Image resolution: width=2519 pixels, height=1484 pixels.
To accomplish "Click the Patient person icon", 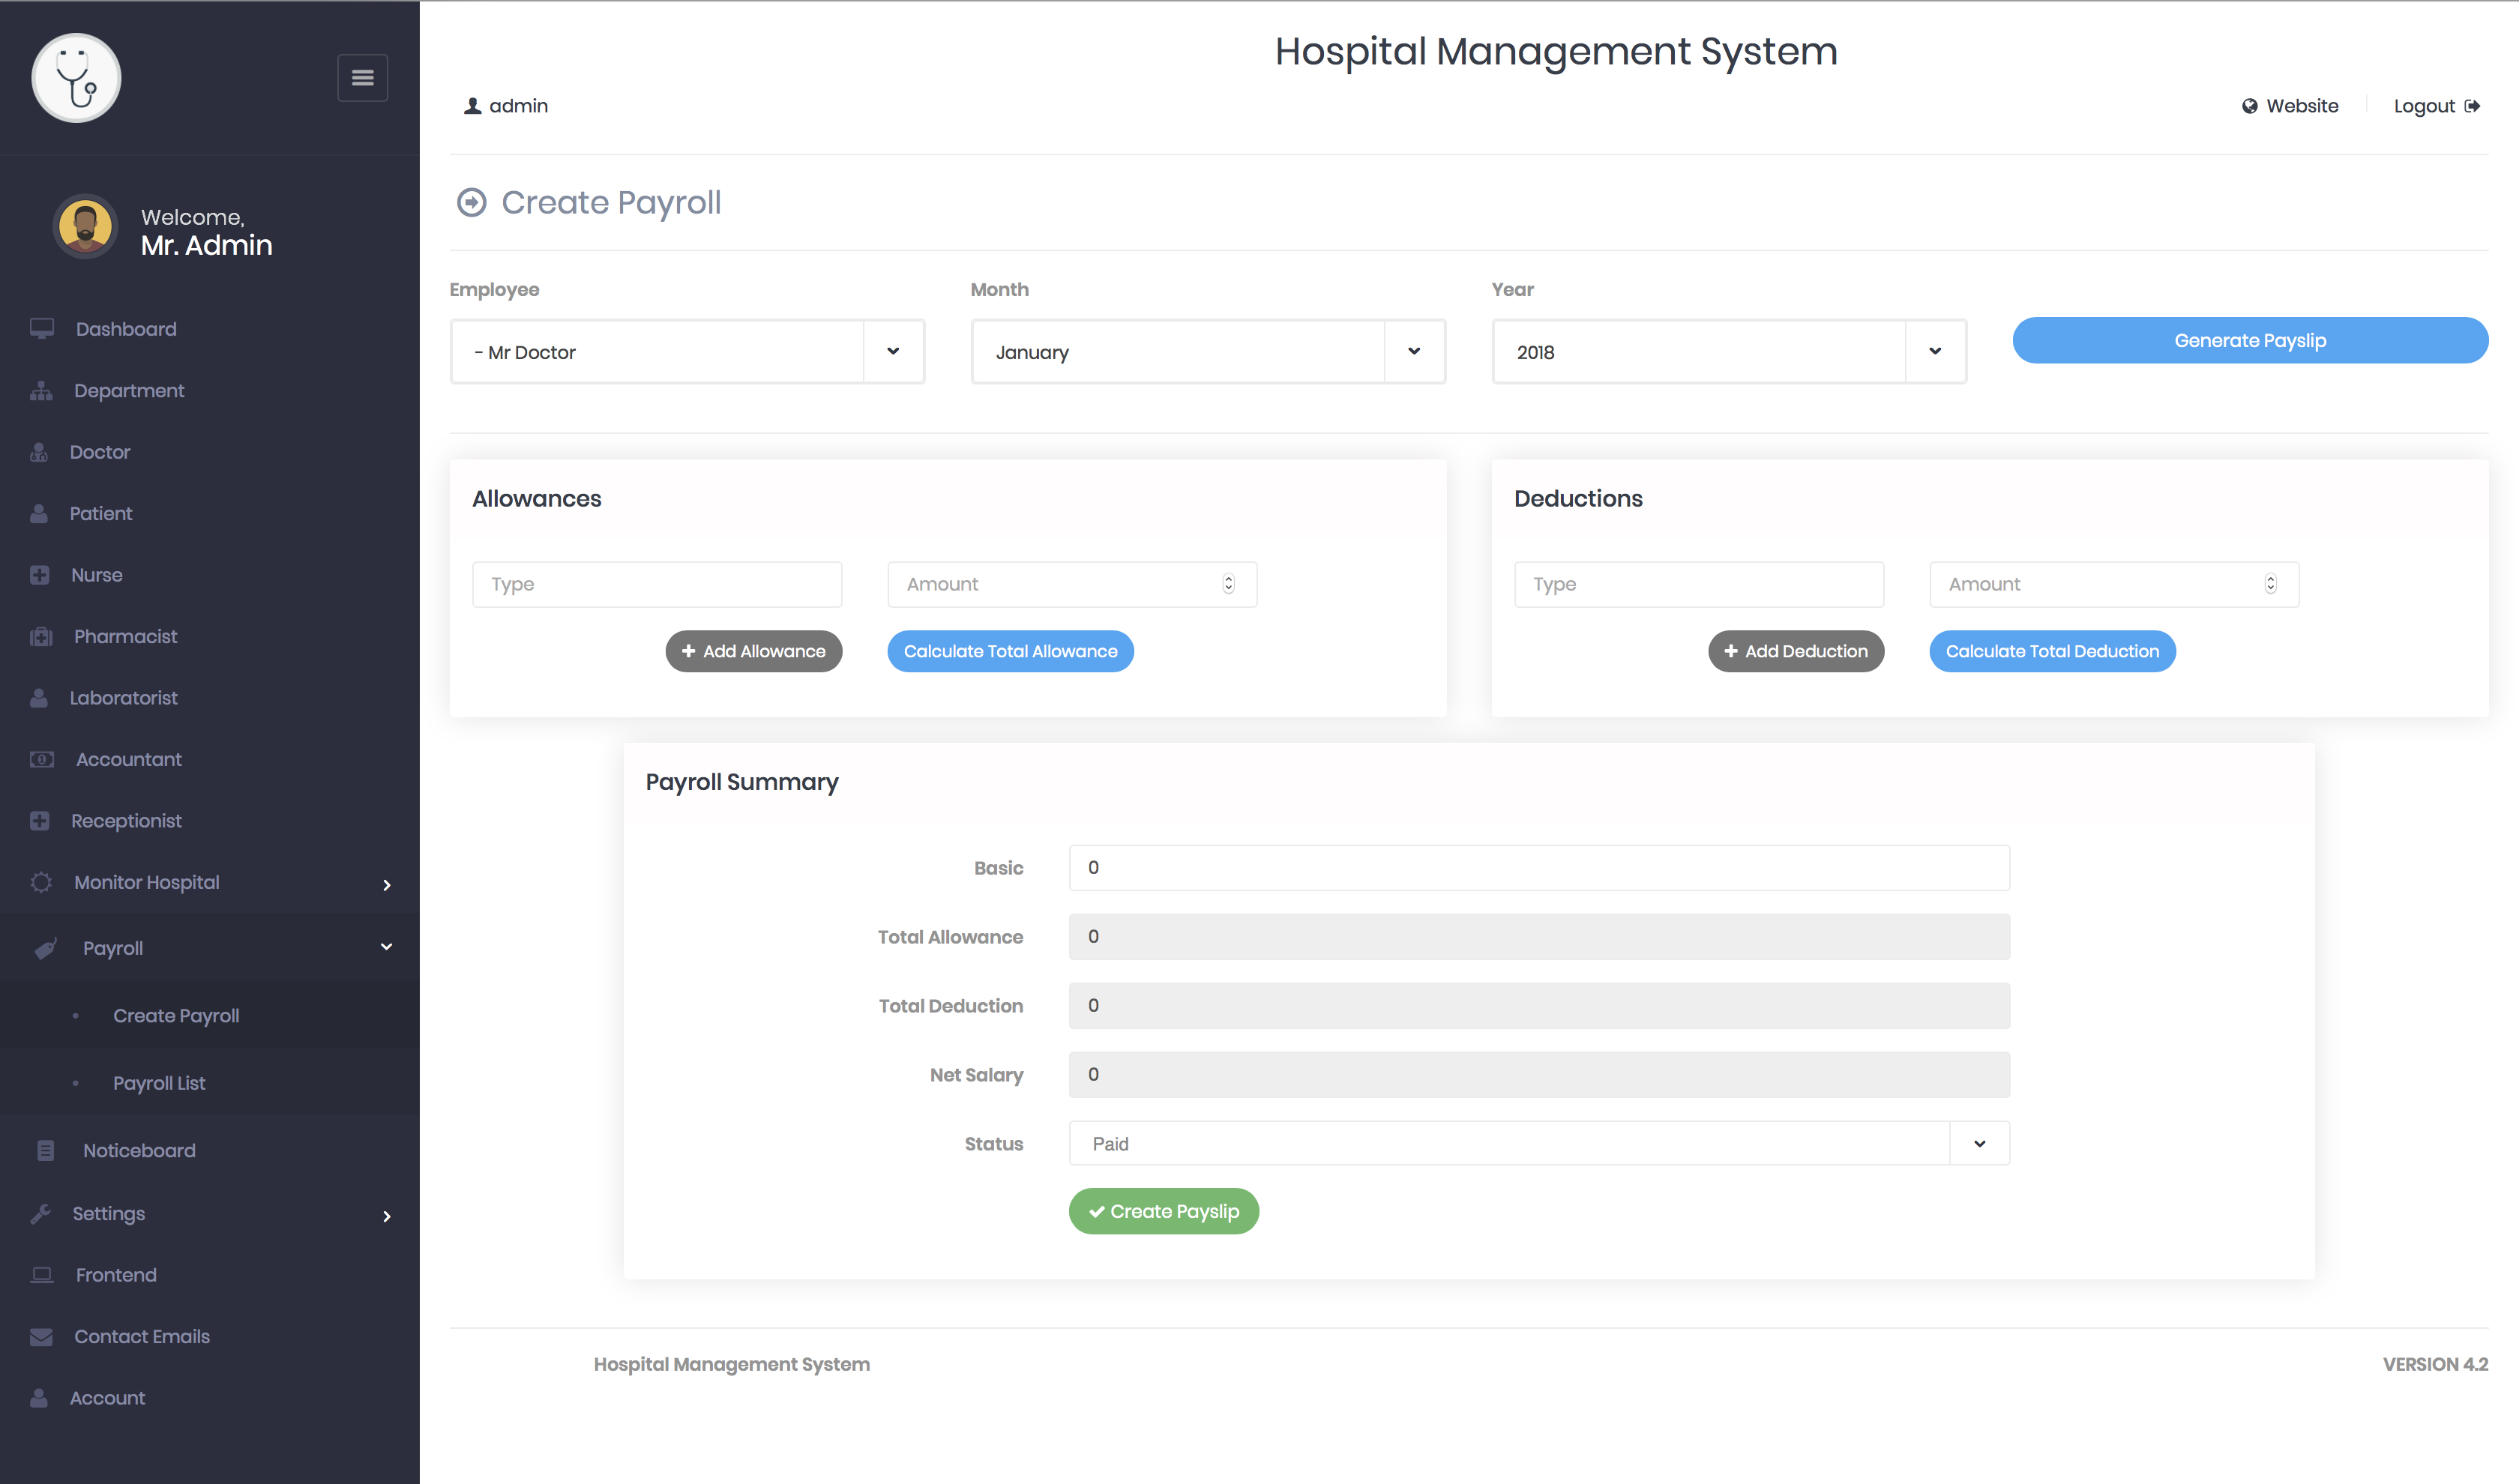I will (39, 514).
